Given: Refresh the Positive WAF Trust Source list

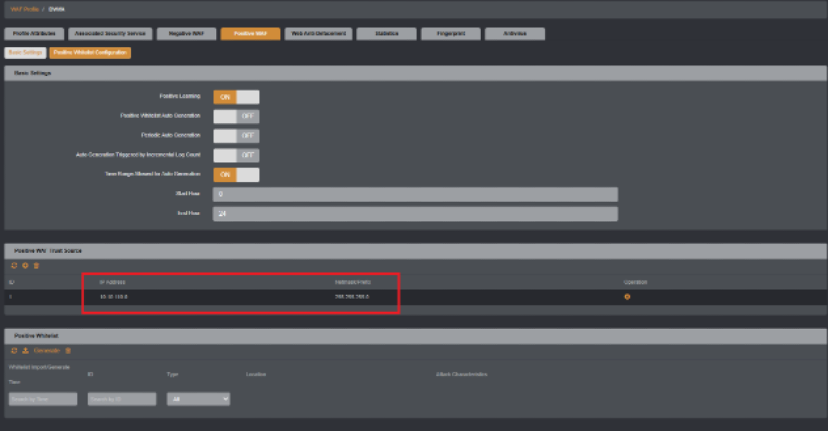Looking at the screenshot, I should (14, 266).
